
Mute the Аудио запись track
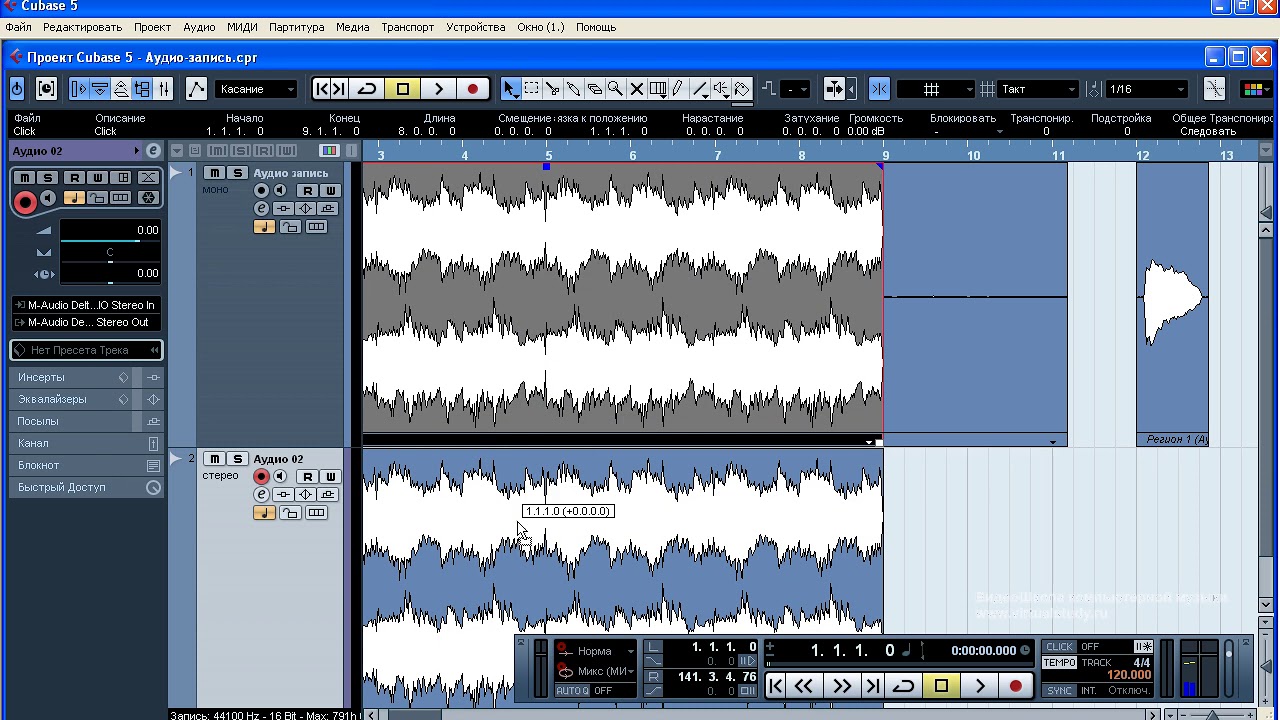215,174
